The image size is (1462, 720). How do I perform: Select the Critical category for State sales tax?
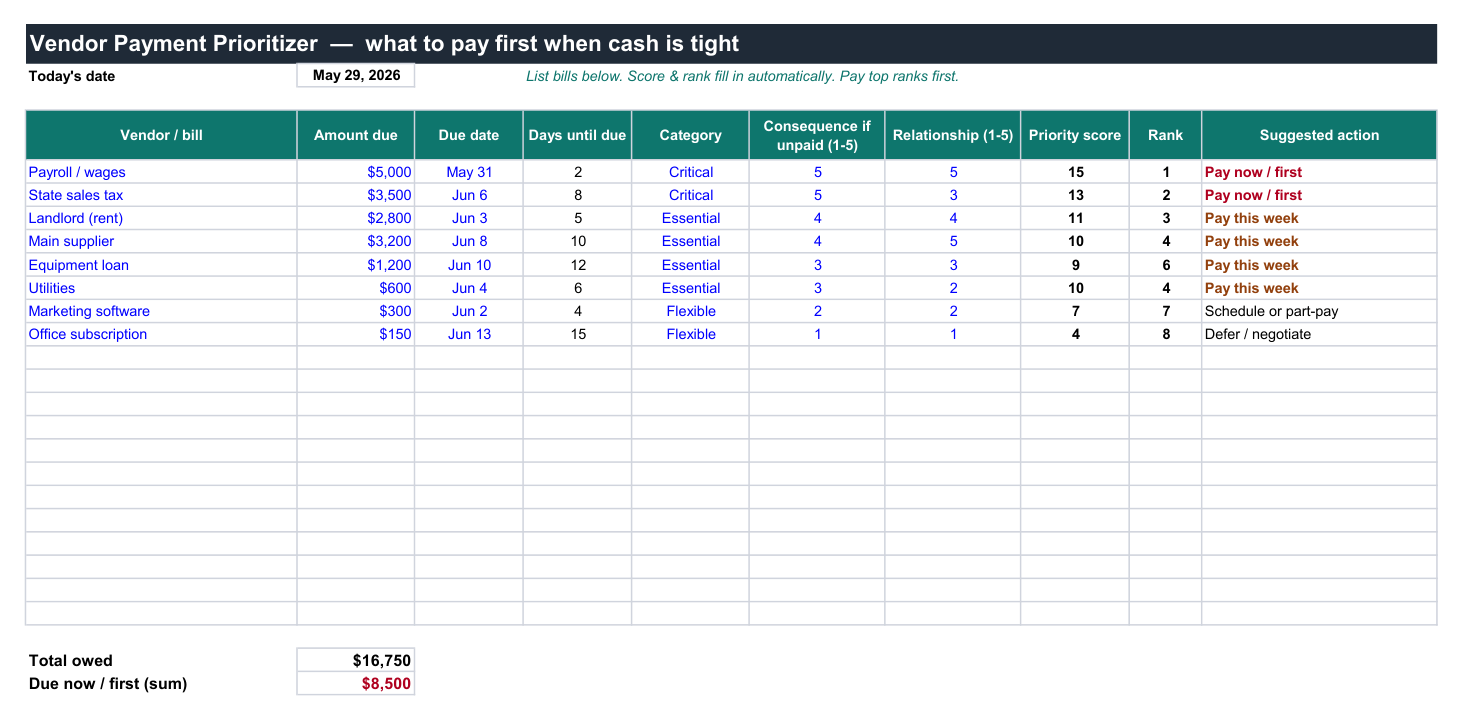pos(690,195)
